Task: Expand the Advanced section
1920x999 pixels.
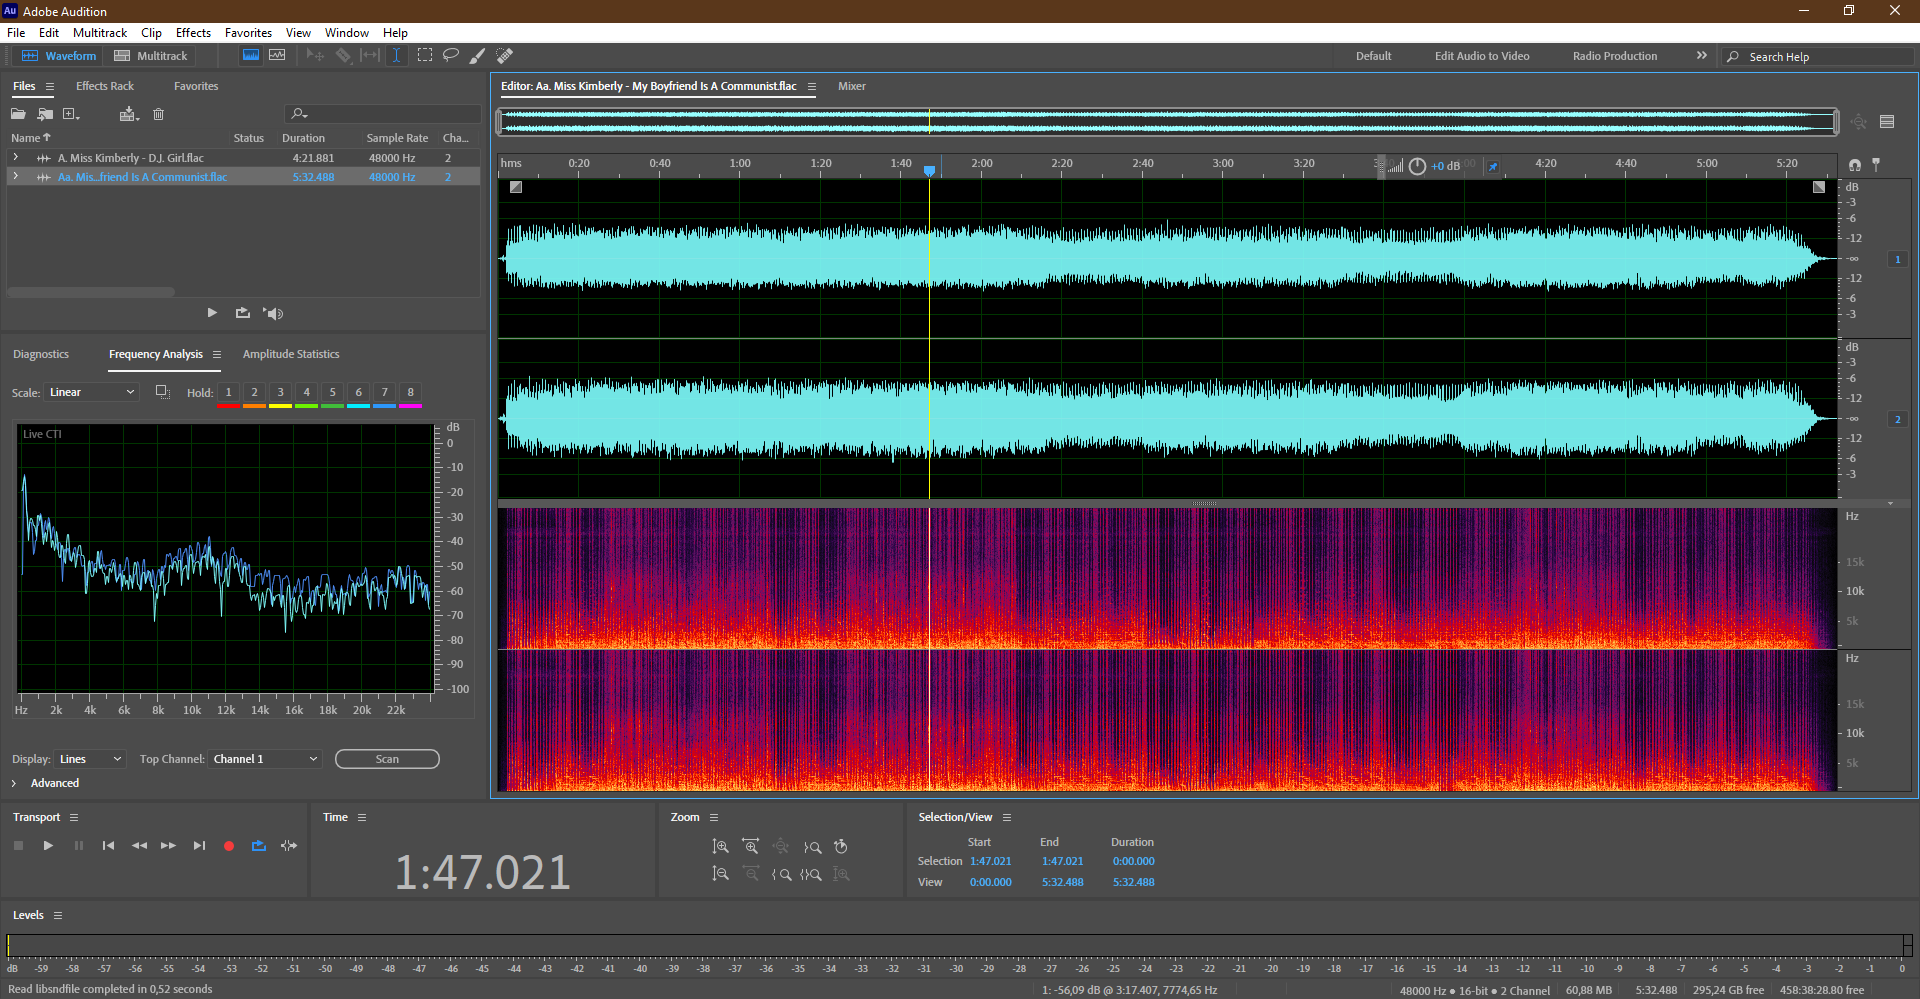Action: [x=14, y=783]
